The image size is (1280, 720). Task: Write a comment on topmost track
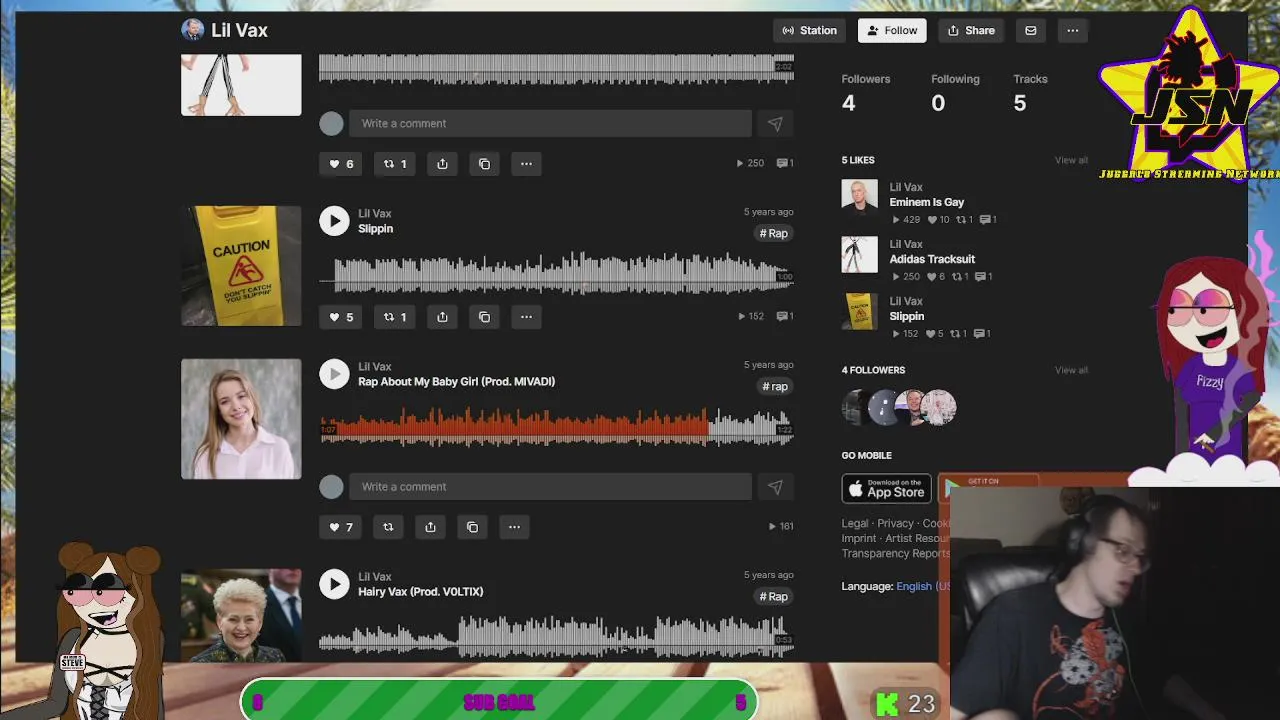click(x=550, y=123)
